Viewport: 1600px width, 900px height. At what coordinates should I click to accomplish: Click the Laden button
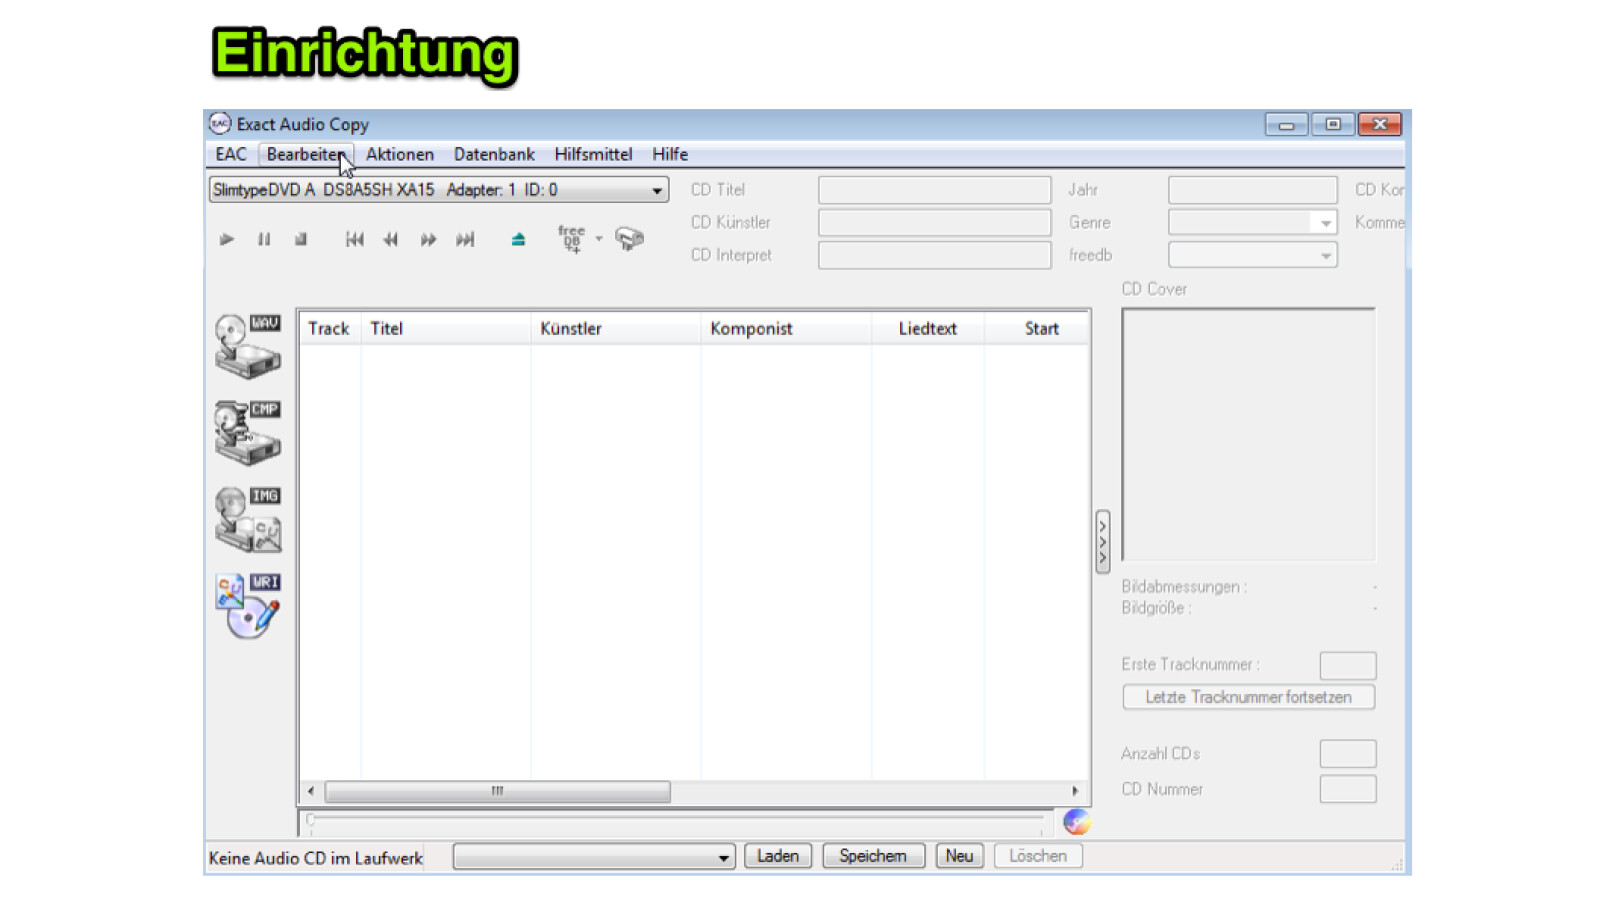coord(778,856)
